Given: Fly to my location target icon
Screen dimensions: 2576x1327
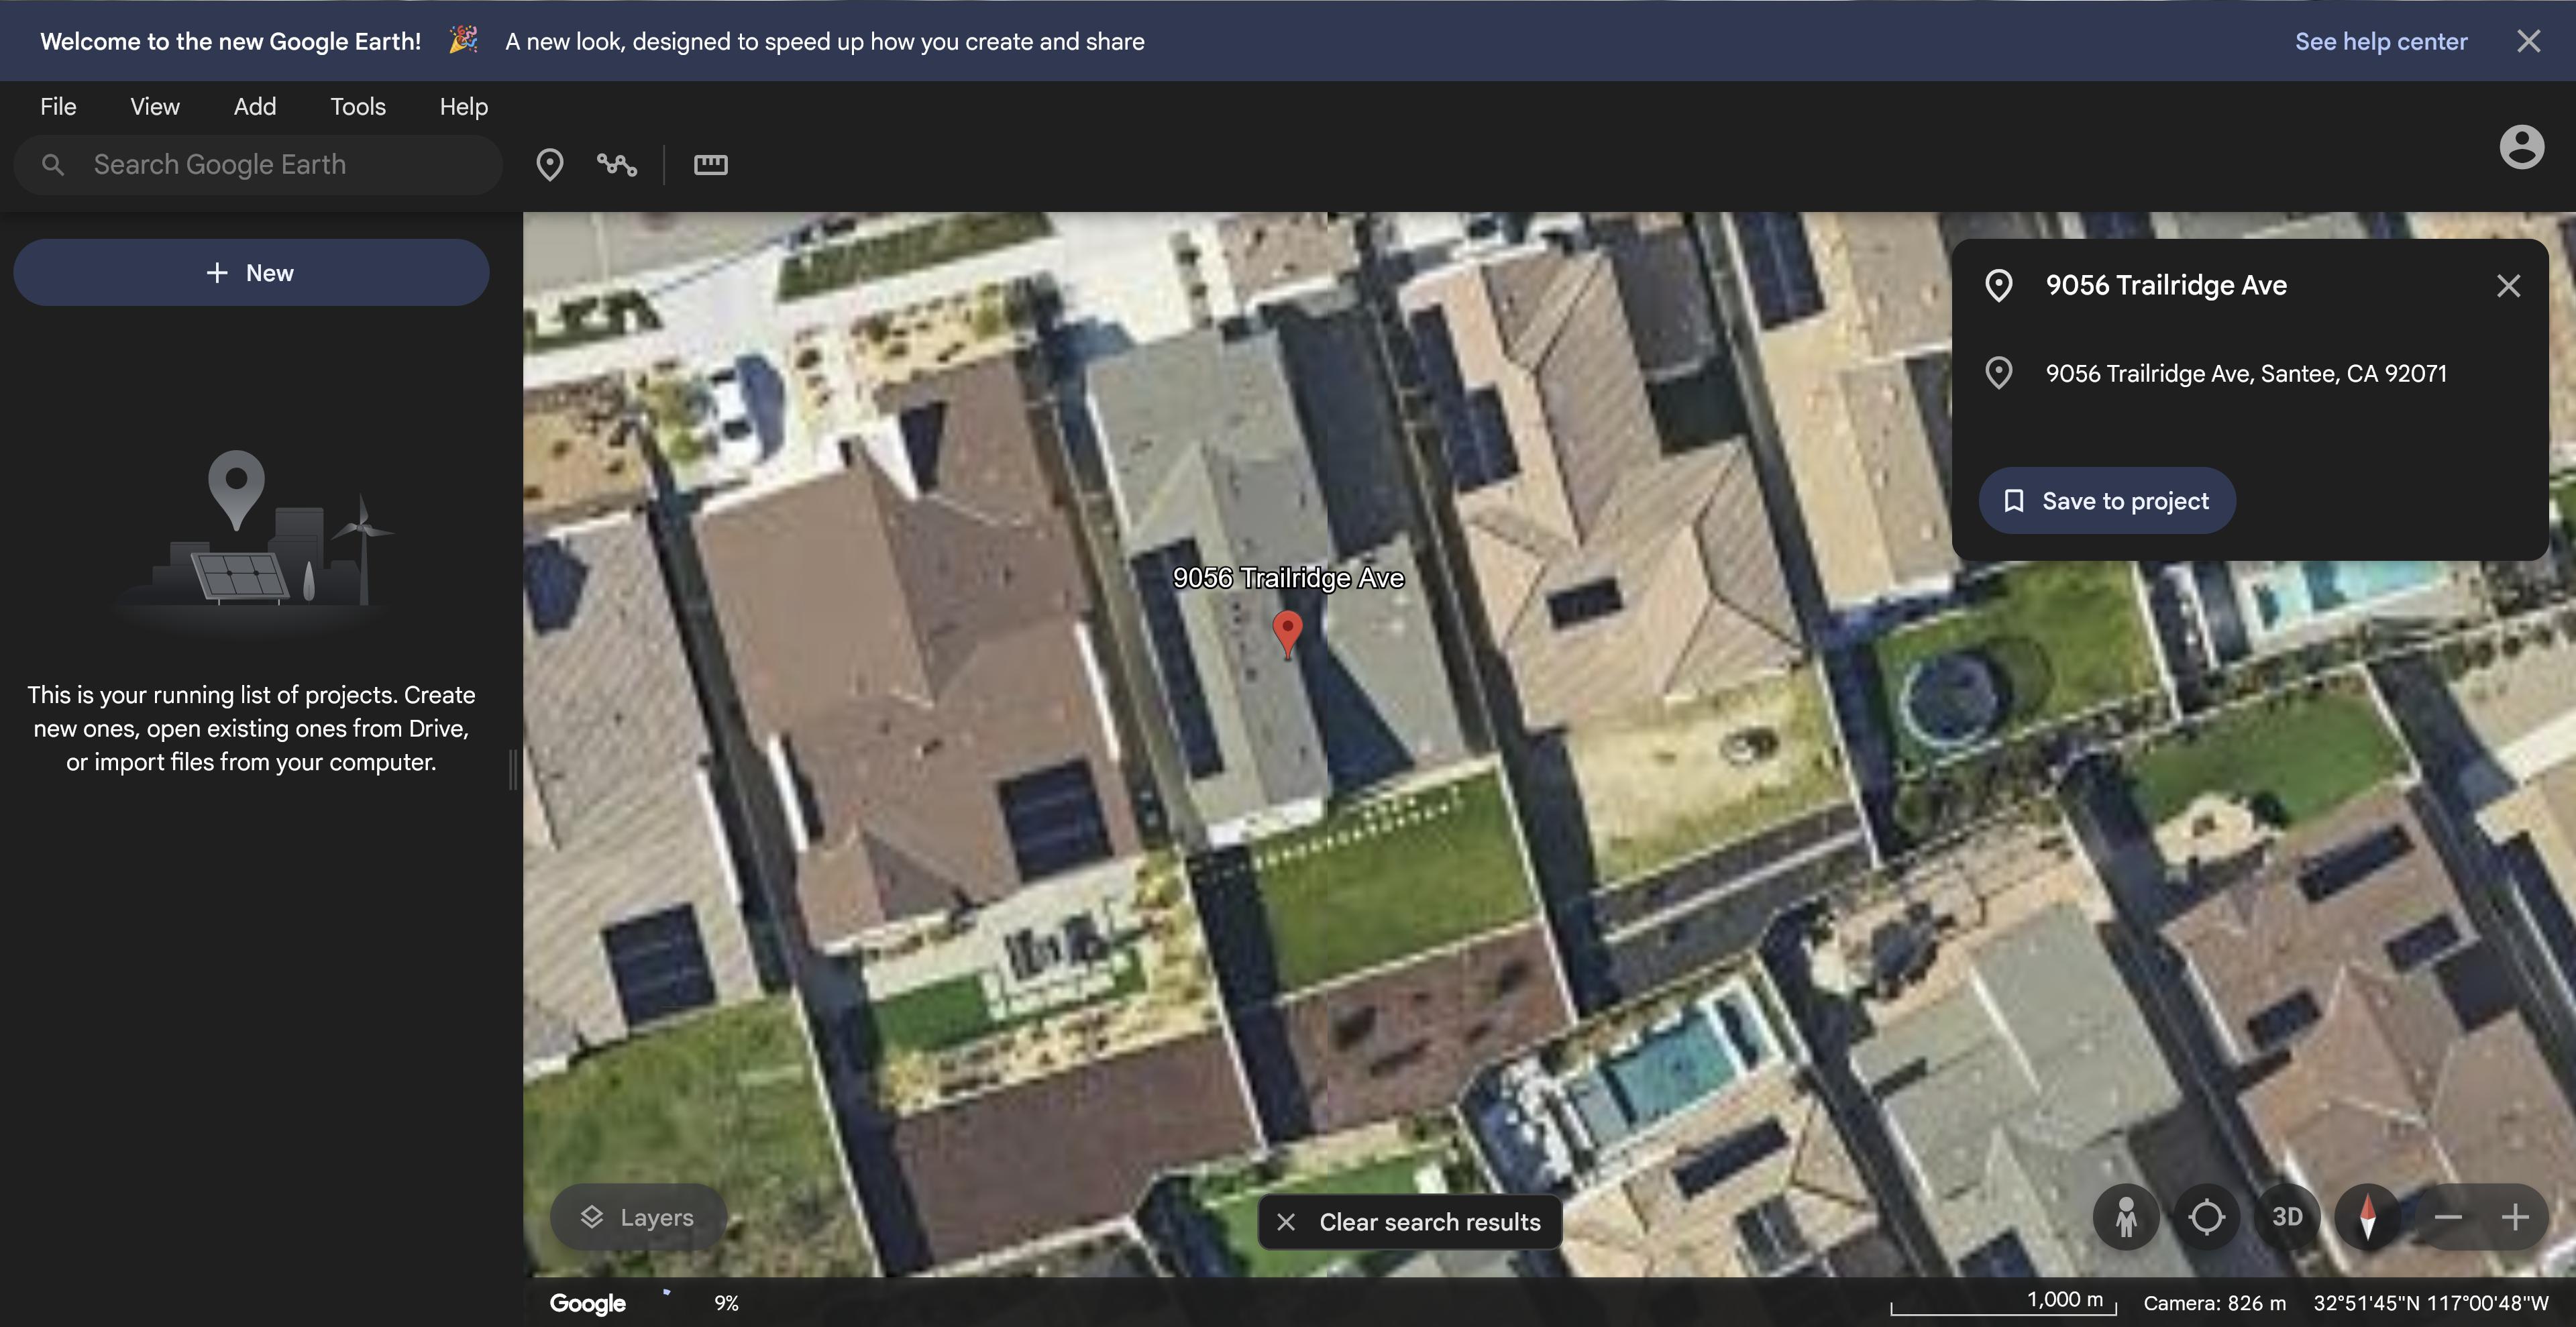Looking at the screenshot, I should pos(2206,1217).
